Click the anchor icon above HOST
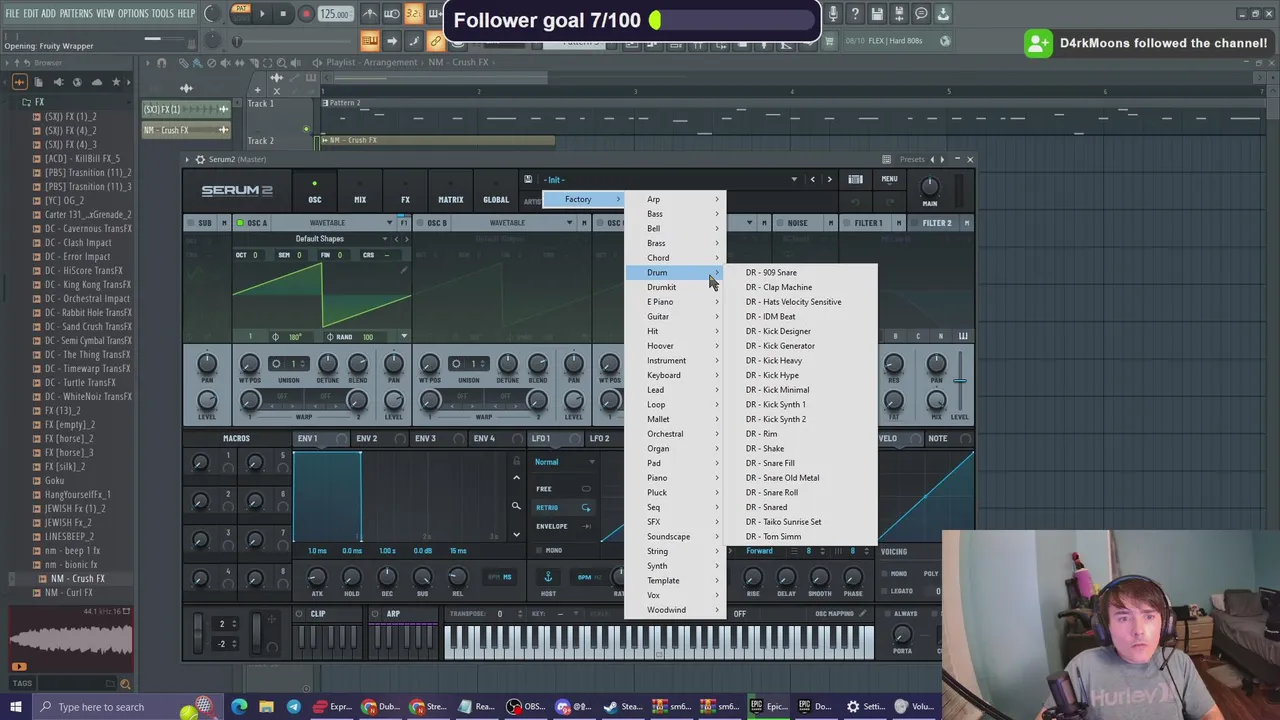The width and height of the screenshot is (1280, 720). 547,576
